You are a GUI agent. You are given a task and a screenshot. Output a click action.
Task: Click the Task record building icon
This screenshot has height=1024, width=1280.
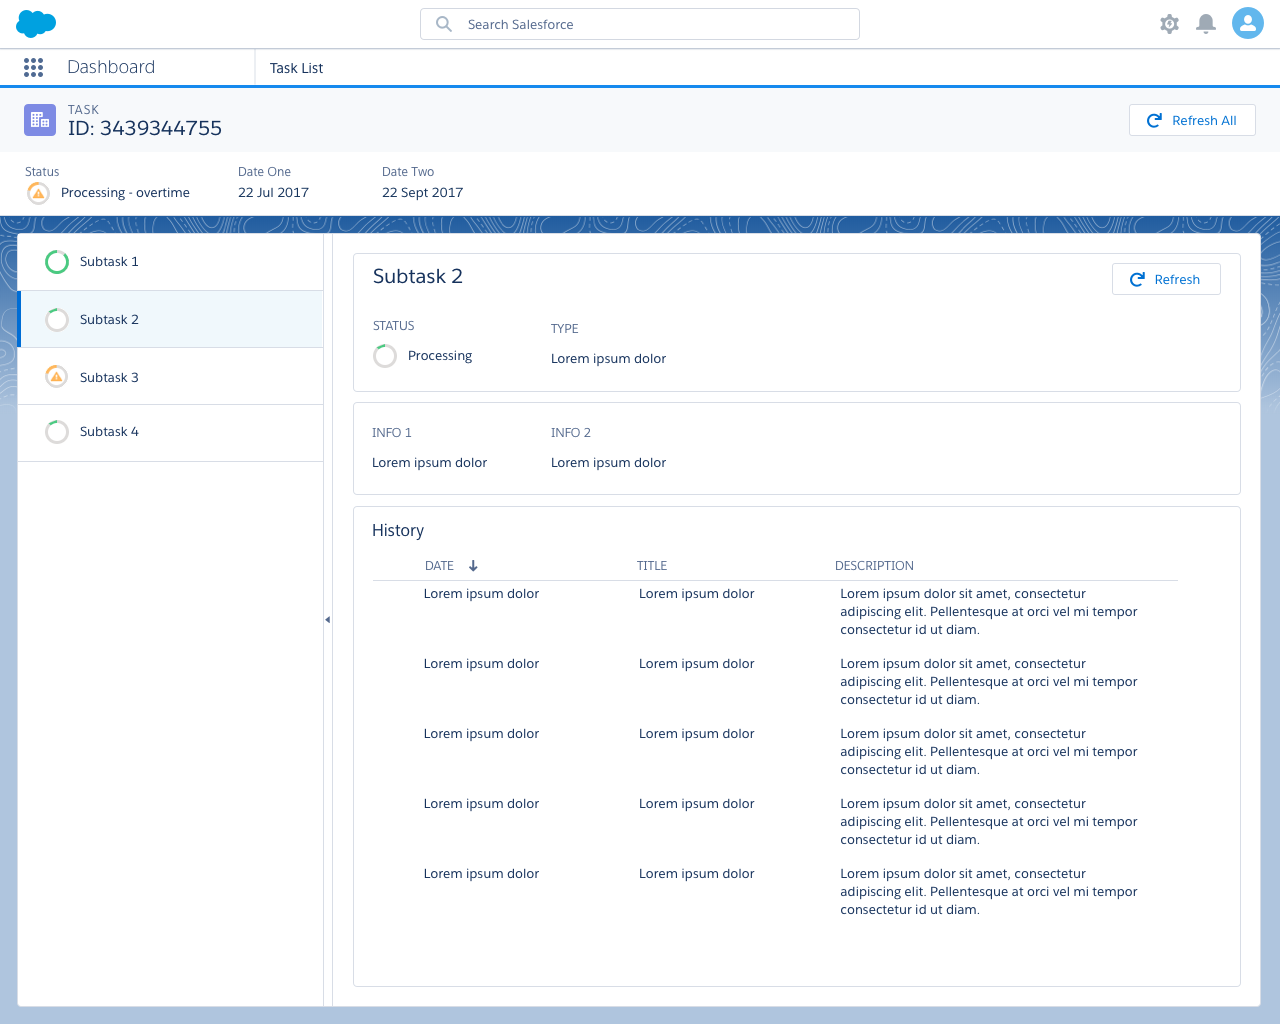coord(40,120)
